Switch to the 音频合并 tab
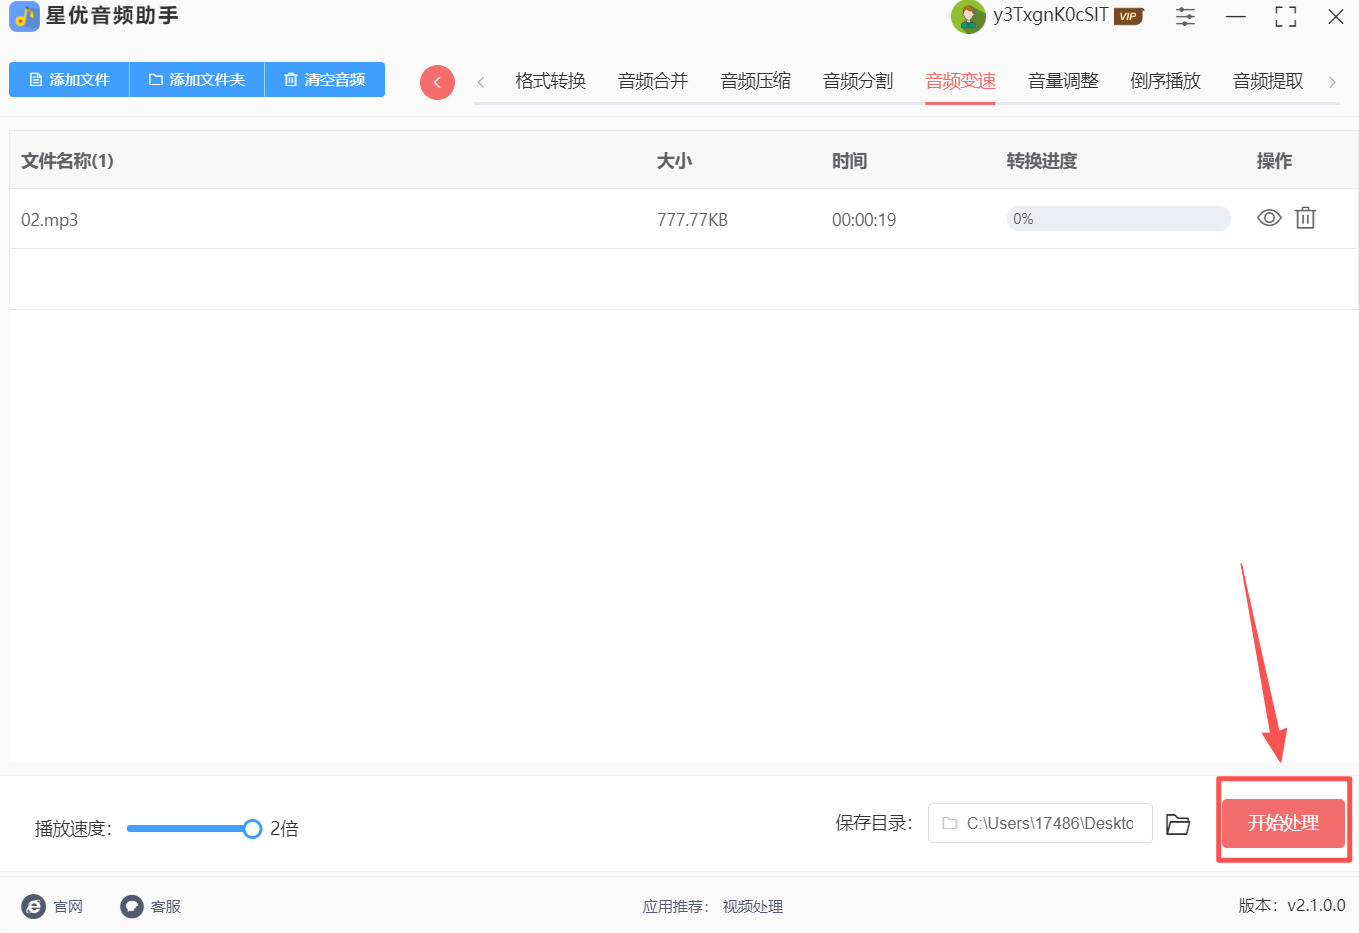Image resolution: width=1359 pixels, height=933 pixels. (x=653, y=81)
